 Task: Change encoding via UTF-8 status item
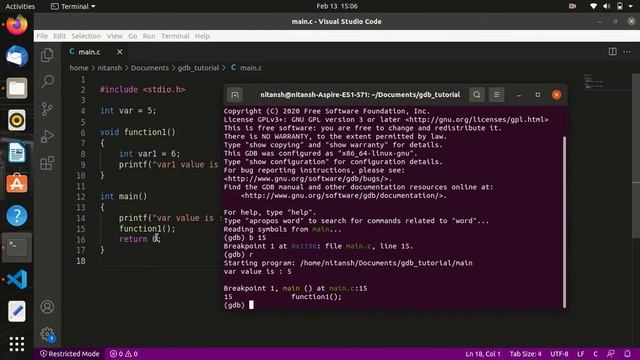pos(559,354)
